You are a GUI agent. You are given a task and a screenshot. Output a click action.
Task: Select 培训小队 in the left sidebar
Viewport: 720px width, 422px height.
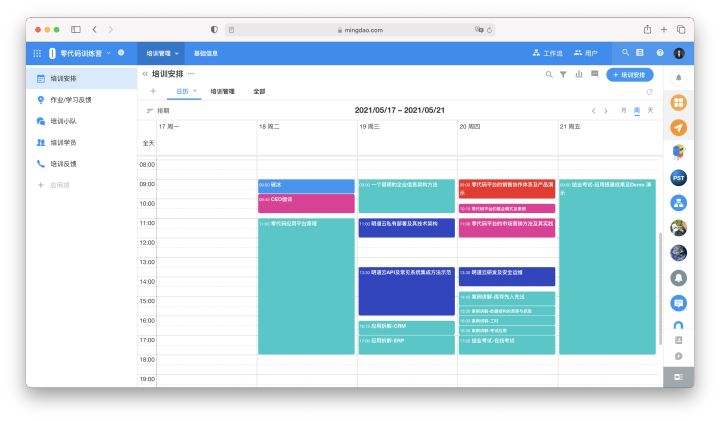tap(82, 121)
